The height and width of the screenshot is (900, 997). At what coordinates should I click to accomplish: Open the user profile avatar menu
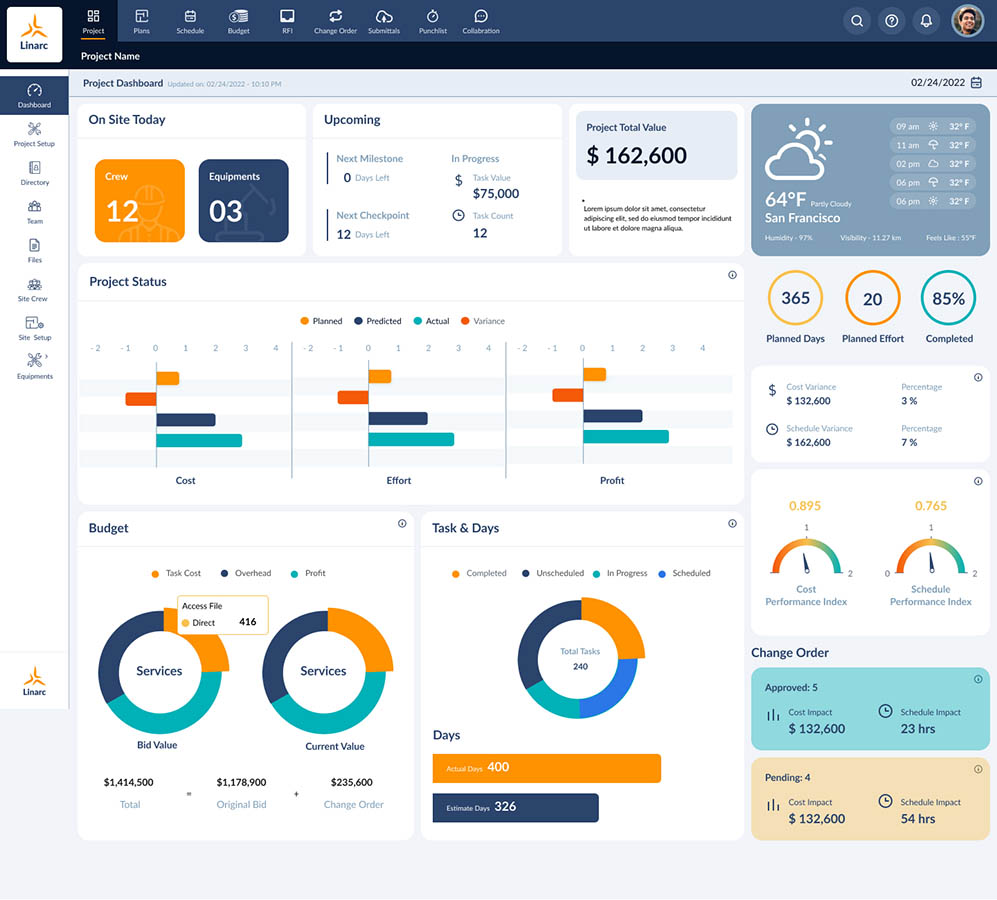[x=968, y=21]
